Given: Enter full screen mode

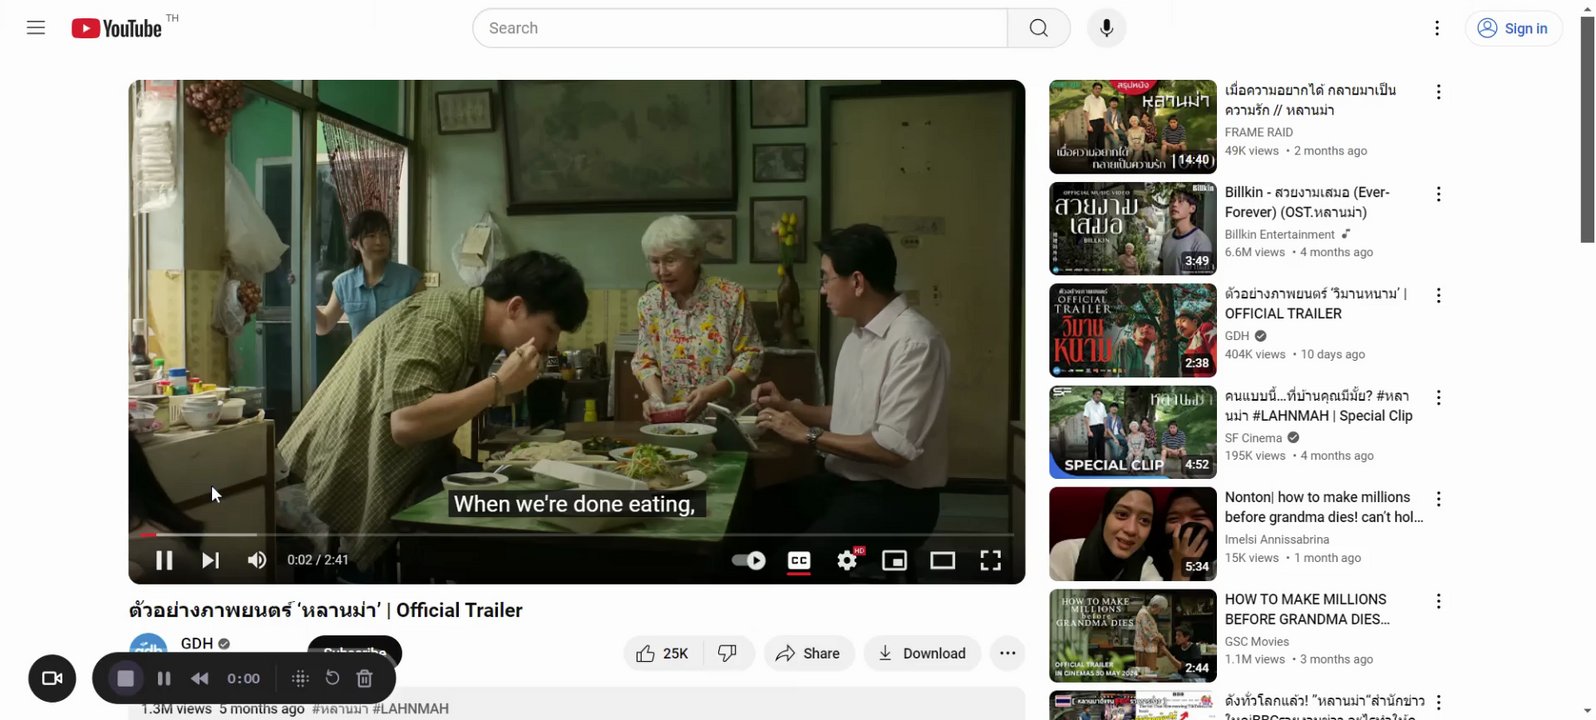Looking at the screenshot, I should click(x=990, y=560).
